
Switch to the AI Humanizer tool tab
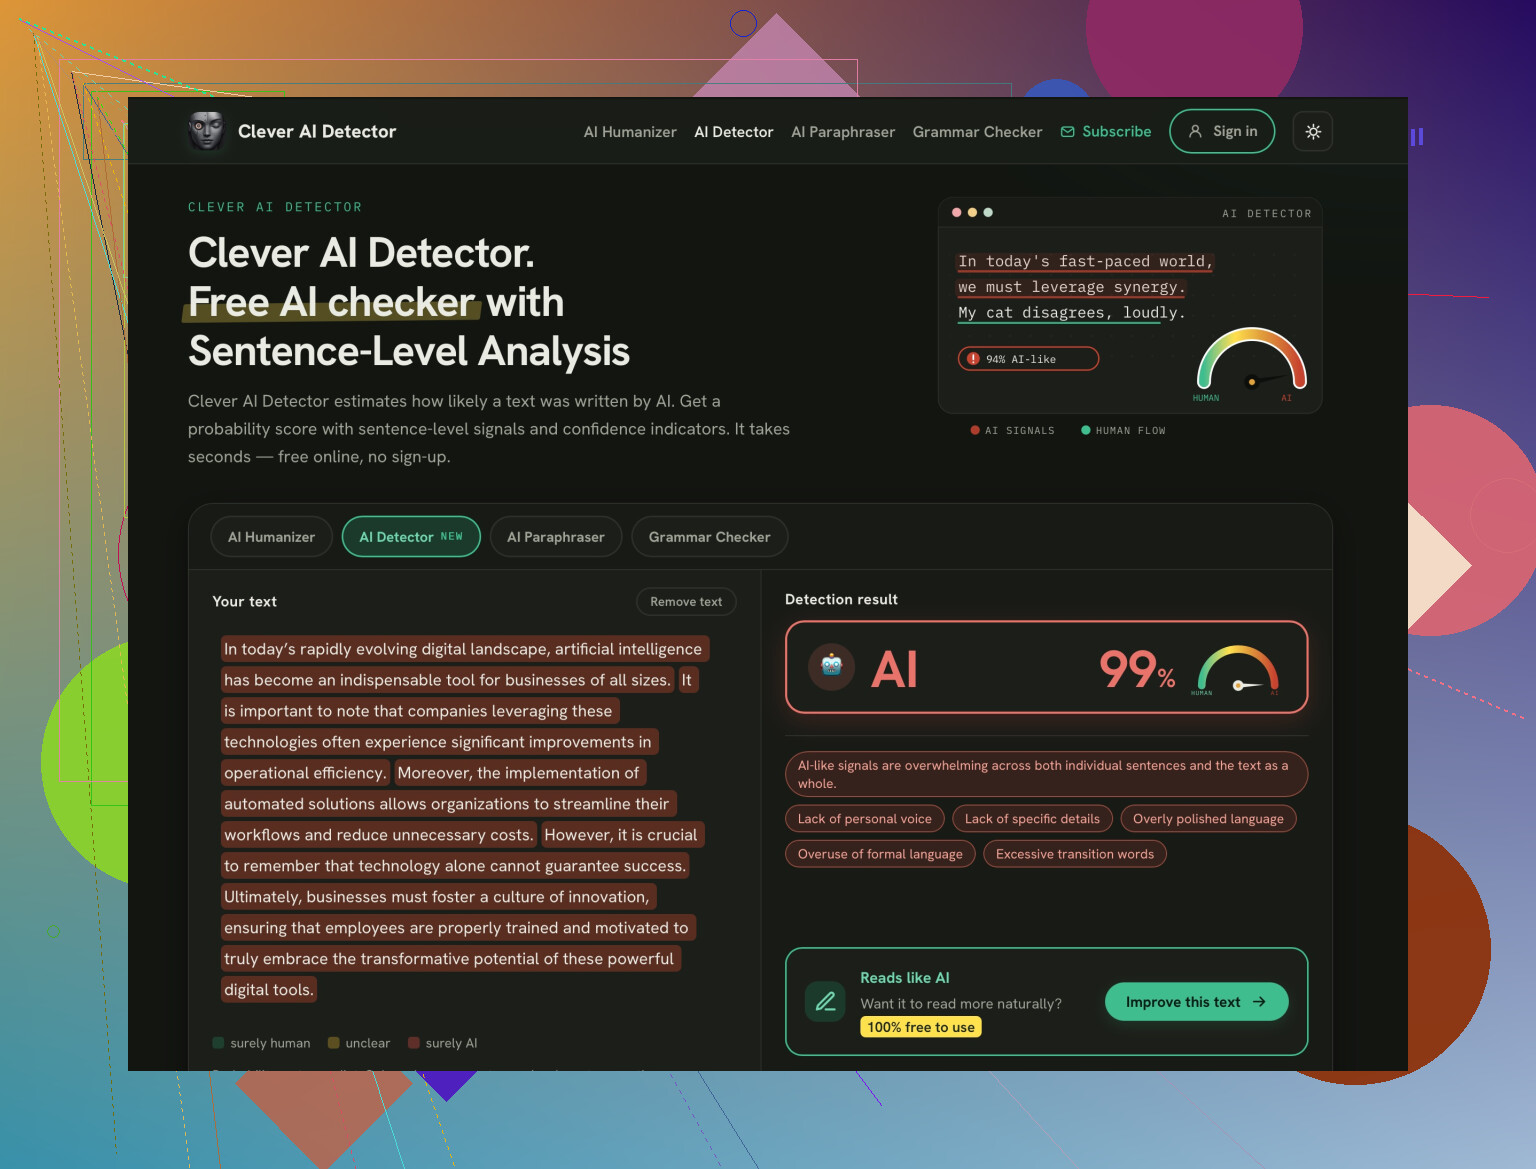coord(271,537)
